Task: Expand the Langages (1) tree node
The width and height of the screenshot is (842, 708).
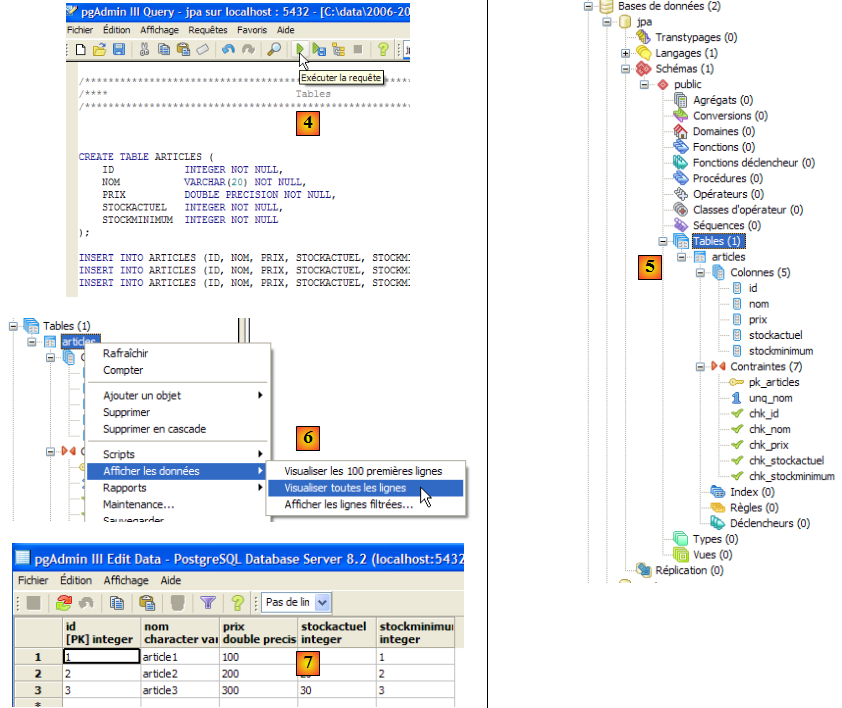Action: 626,53
